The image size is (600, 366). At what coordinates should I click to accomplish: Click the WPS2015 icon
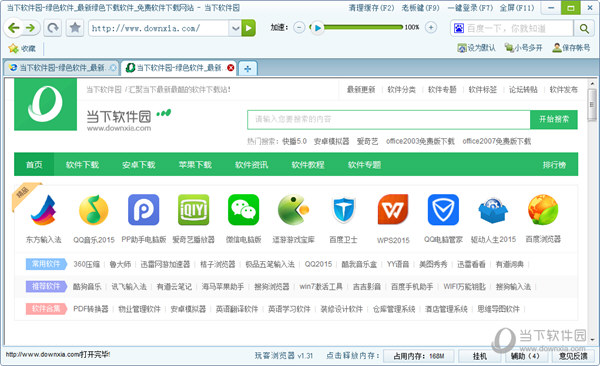pyautogui.click(x=393, y=210)
